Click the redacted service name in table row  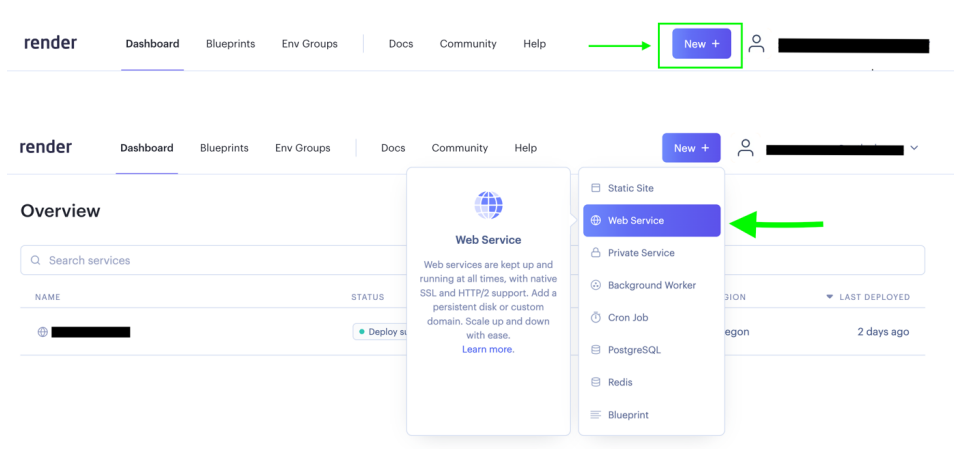click(91, 332)
